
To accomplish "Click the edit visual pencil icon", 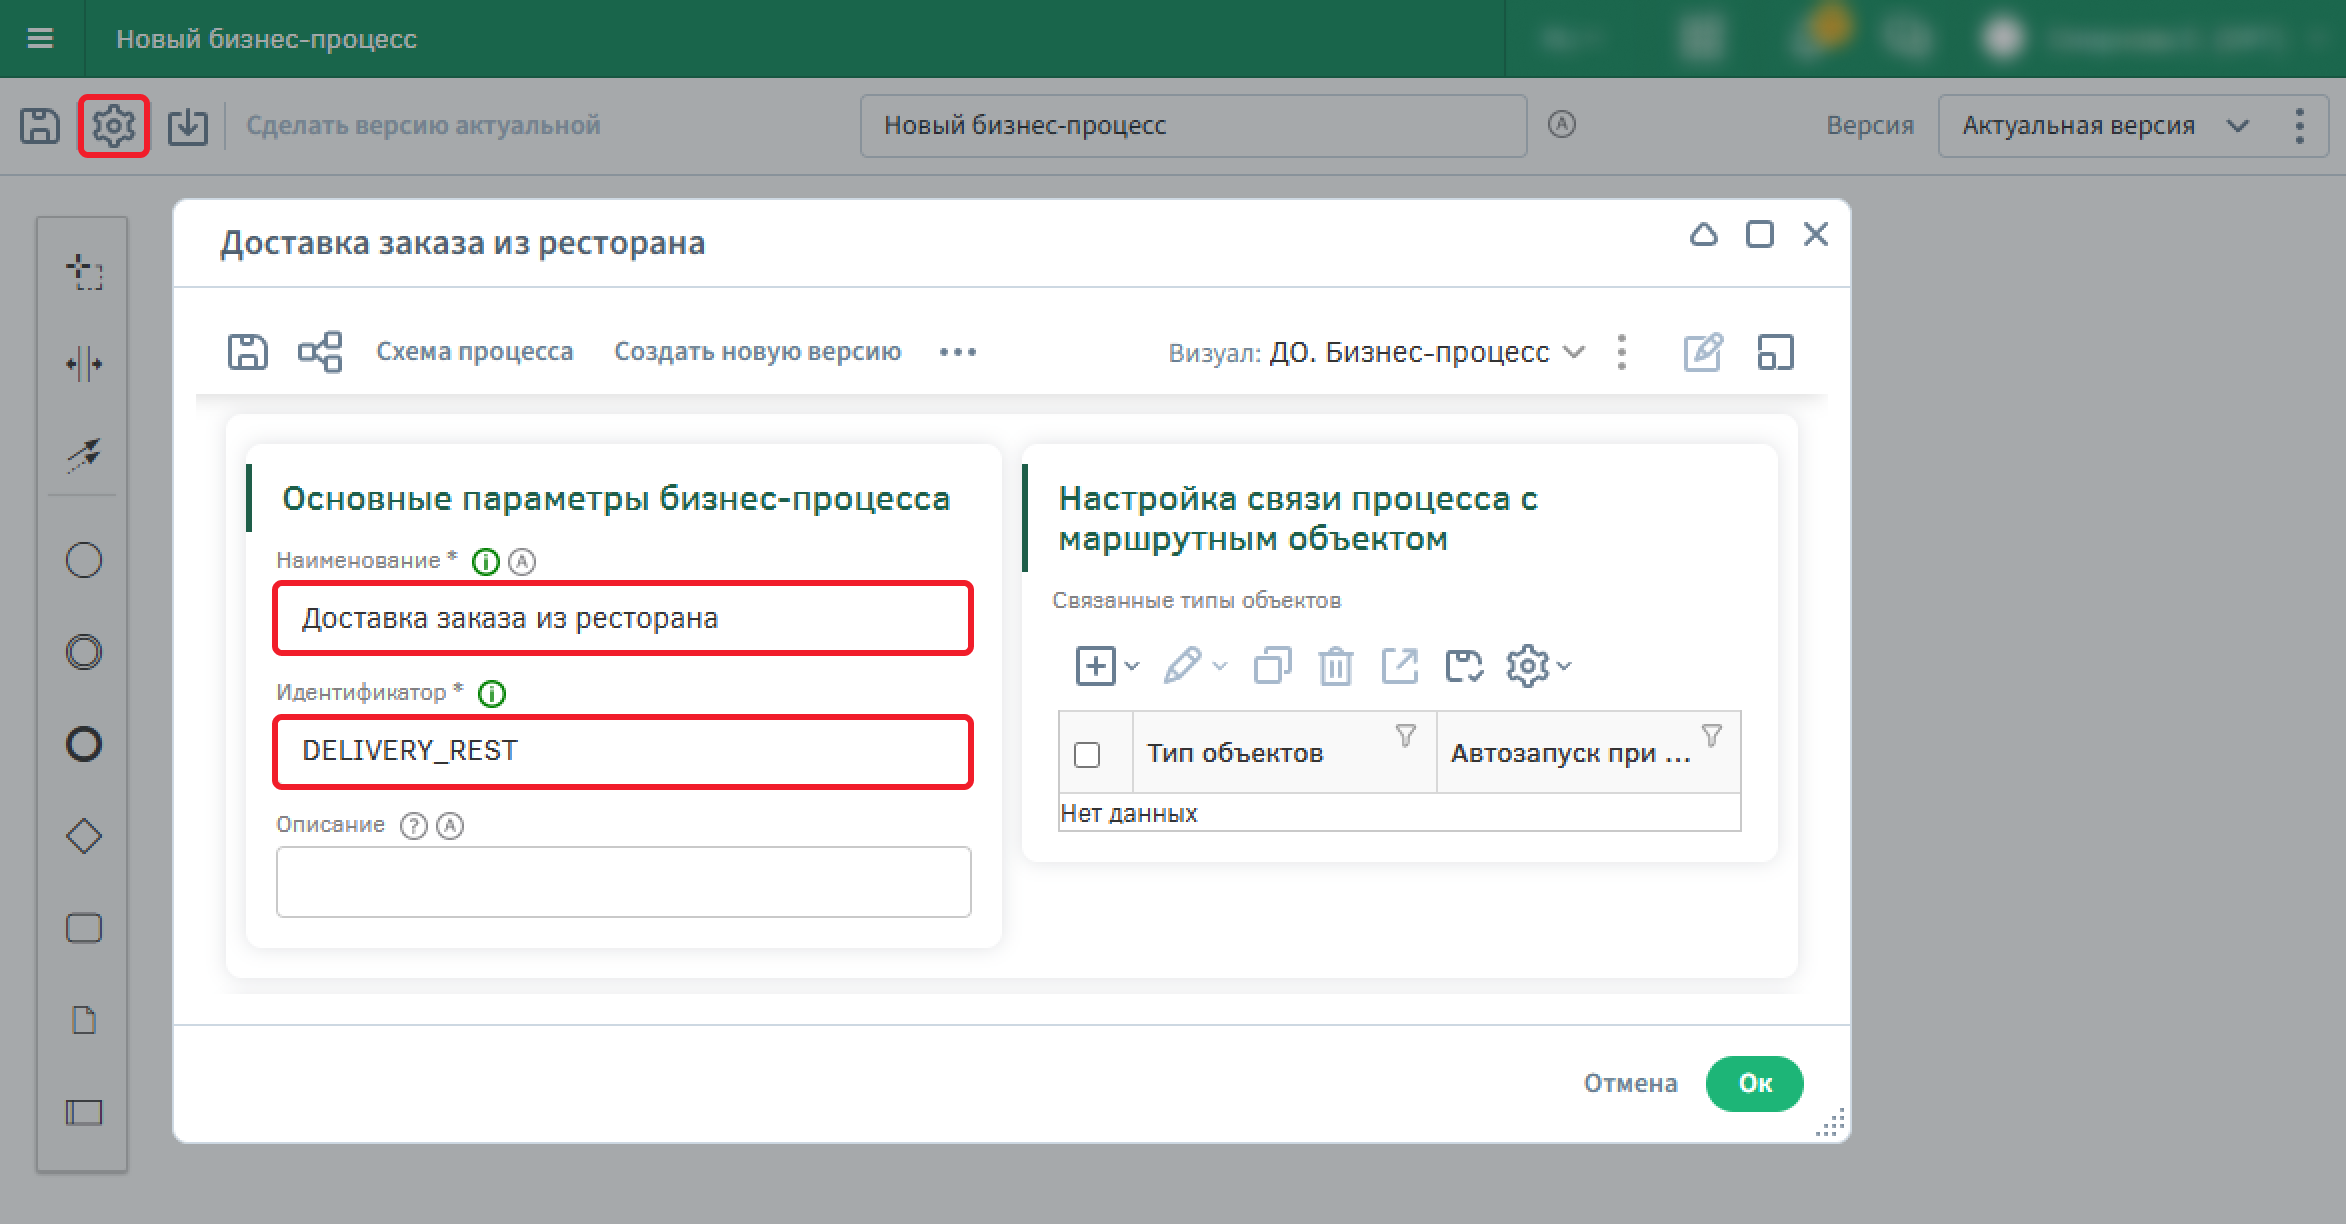I will (1703, 352).
